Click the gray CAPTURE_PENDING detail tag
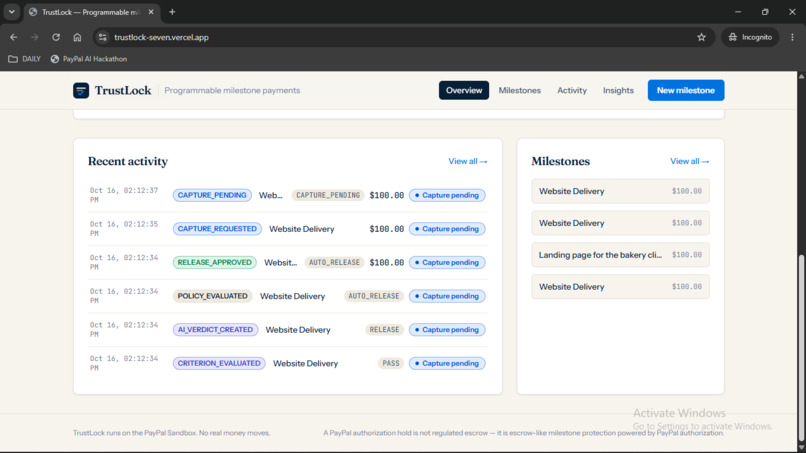 coord(328,195)
